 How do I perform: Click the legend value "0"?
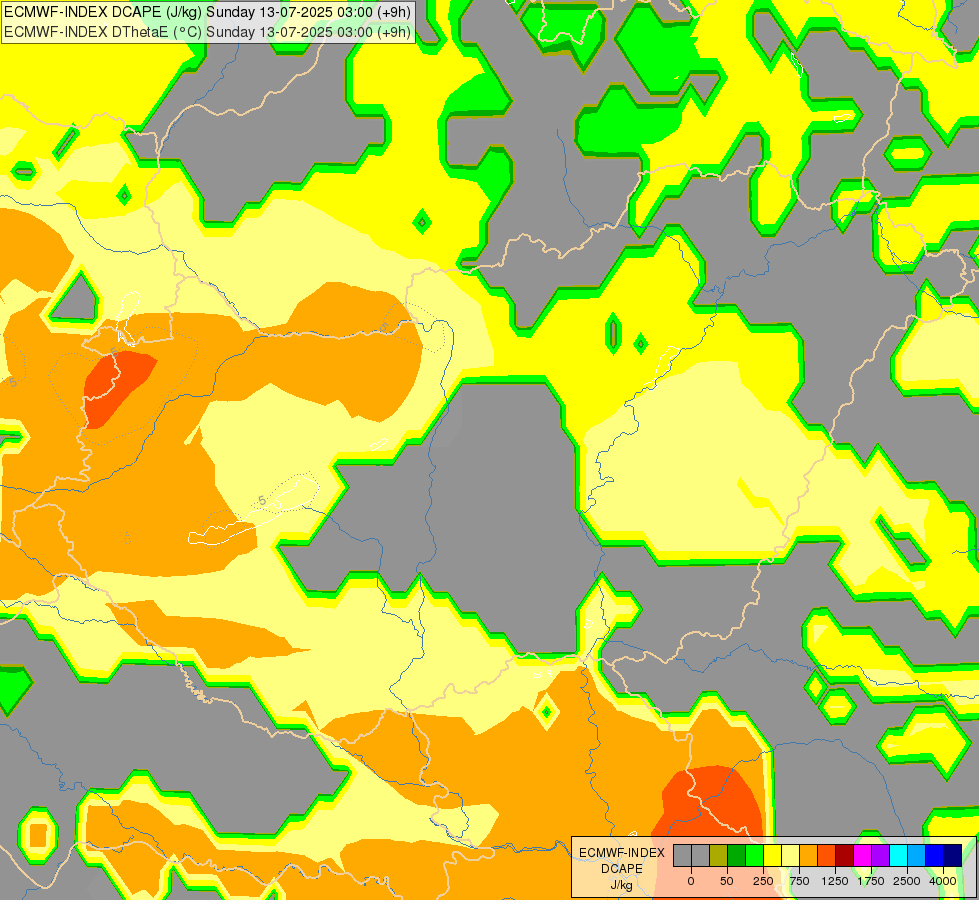click(691, 881)
